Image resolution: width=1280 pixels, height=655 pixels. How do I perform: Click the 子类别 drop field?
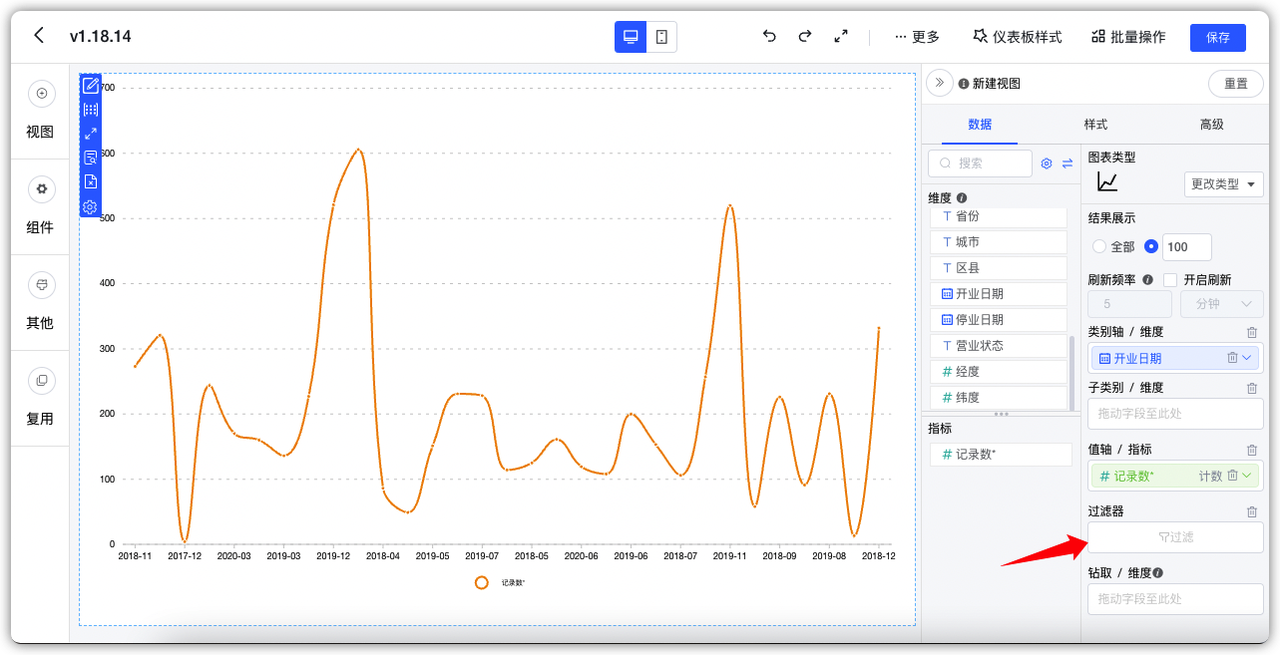coord(1176,413)
